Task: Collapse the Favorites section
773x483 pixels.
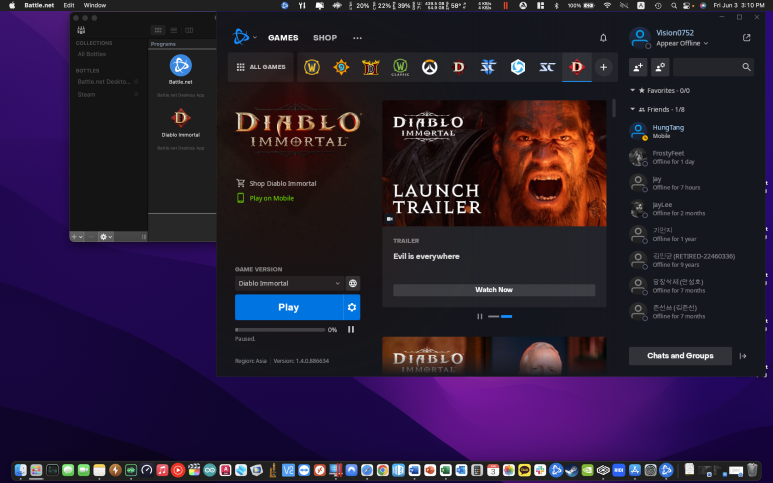Action: [x=632, y=90]
